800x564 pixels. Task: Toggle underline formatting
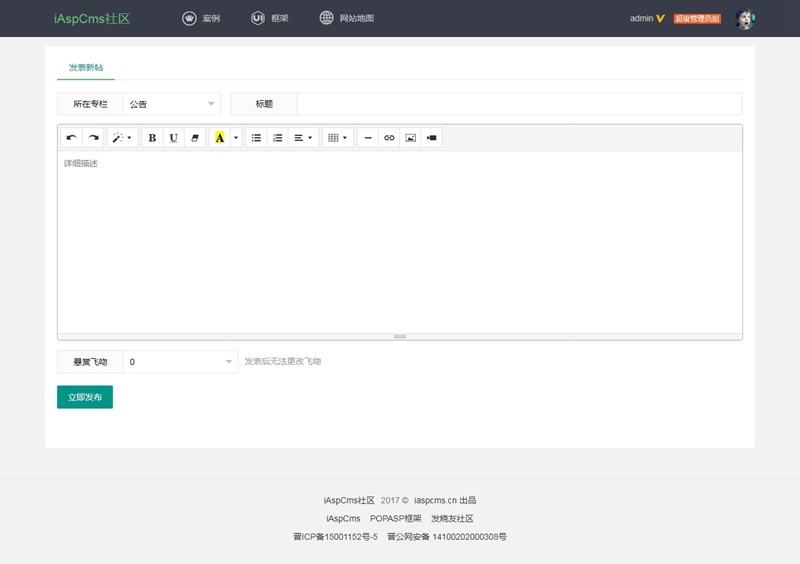173,138
